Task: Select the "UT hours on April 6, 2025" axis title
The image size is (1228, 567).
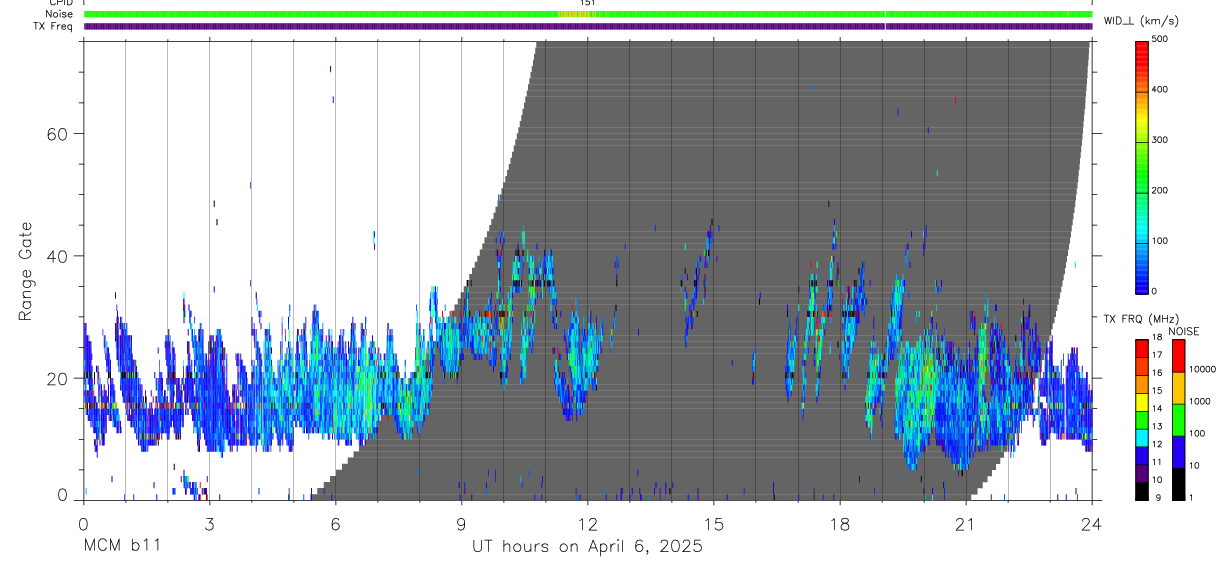Action: 587,547
